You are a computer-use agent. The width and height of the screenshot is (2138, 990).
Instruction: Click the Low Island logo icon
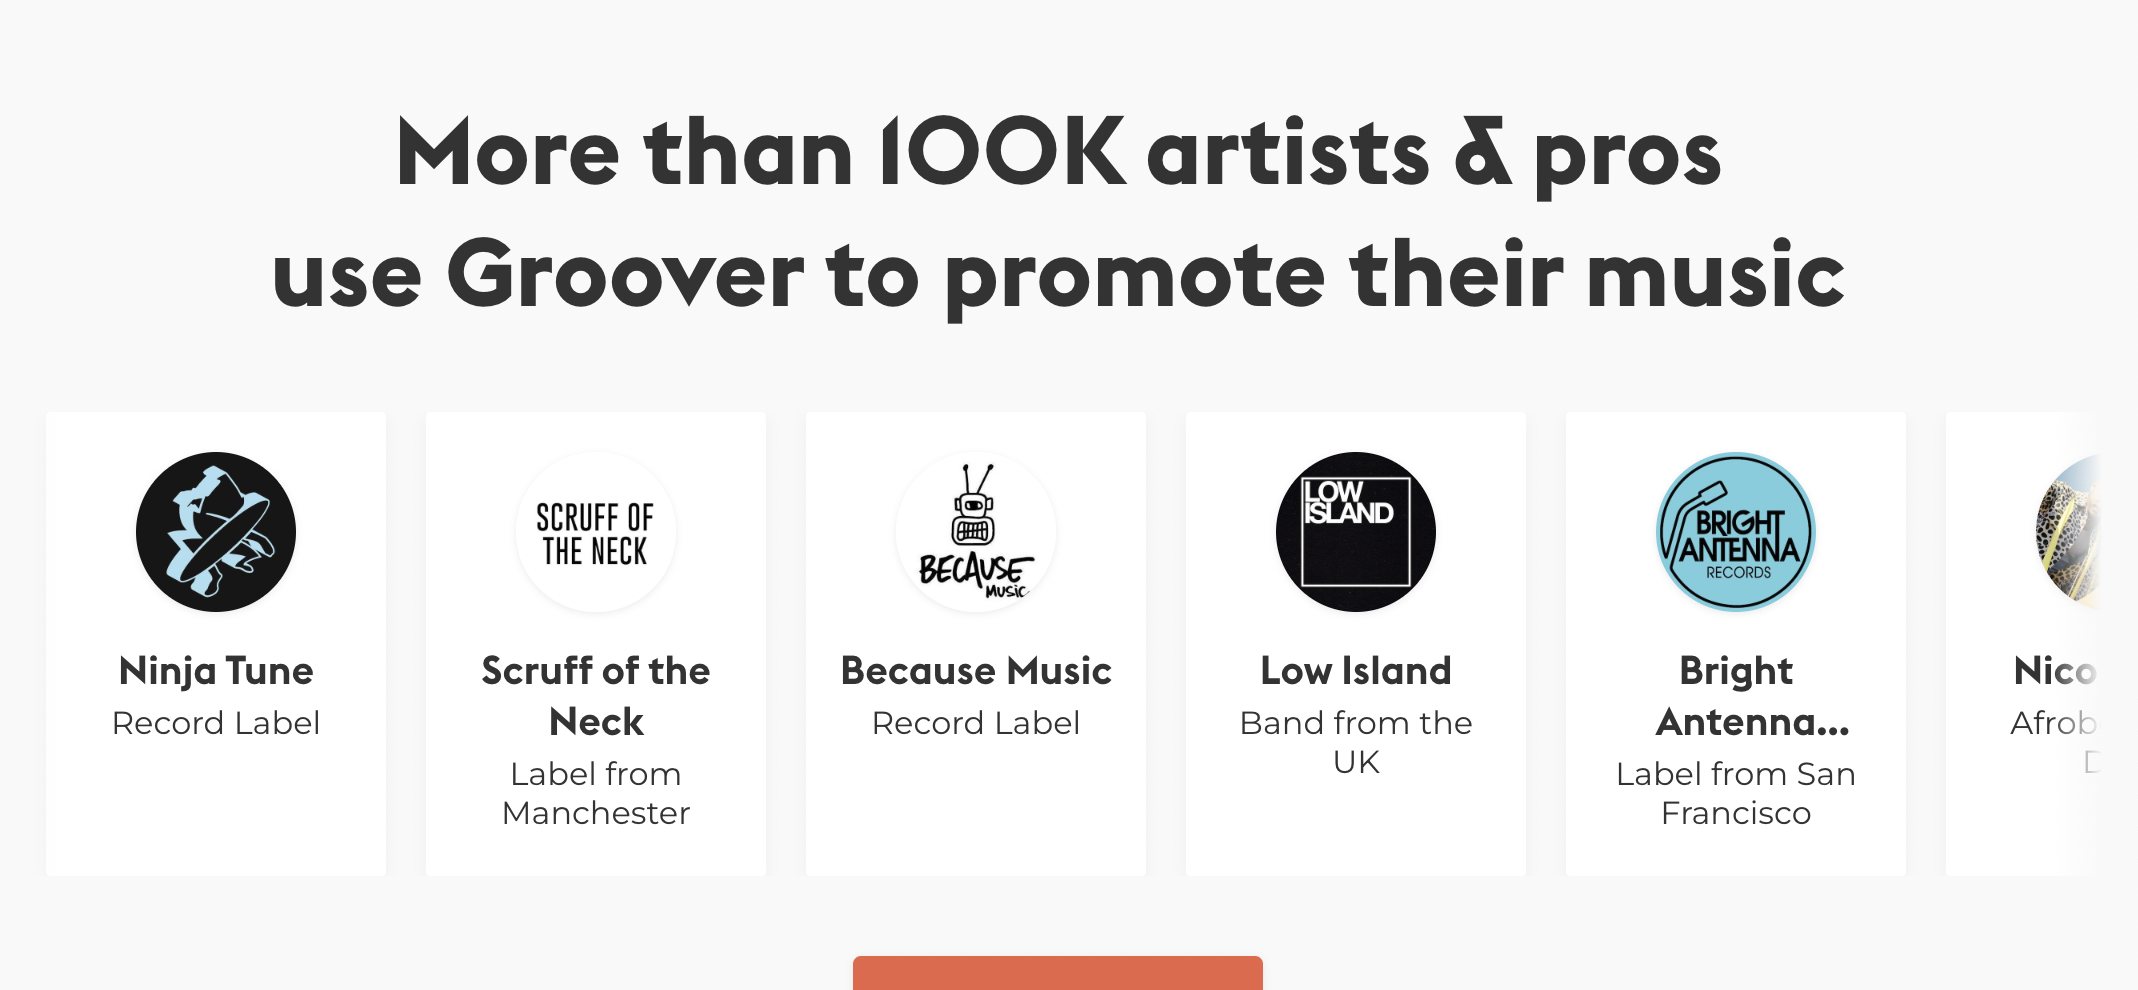(1356, 532)
